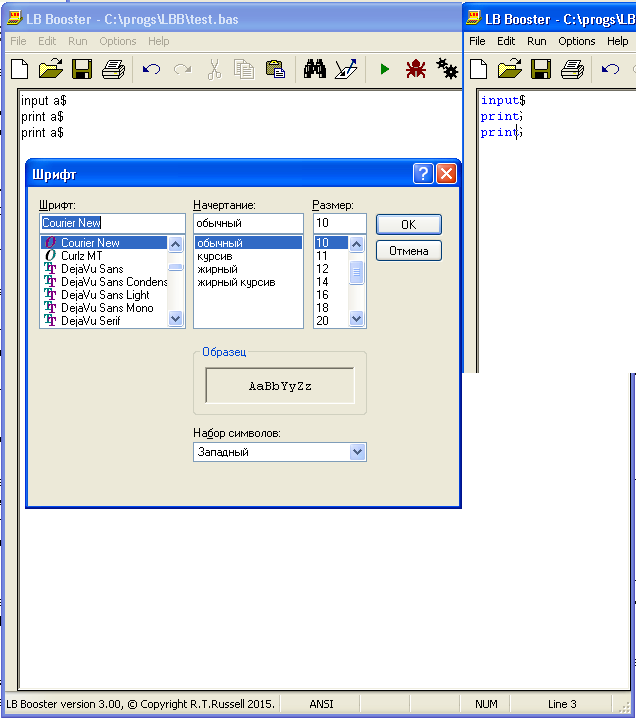Select font size 14

pos(331,281)
